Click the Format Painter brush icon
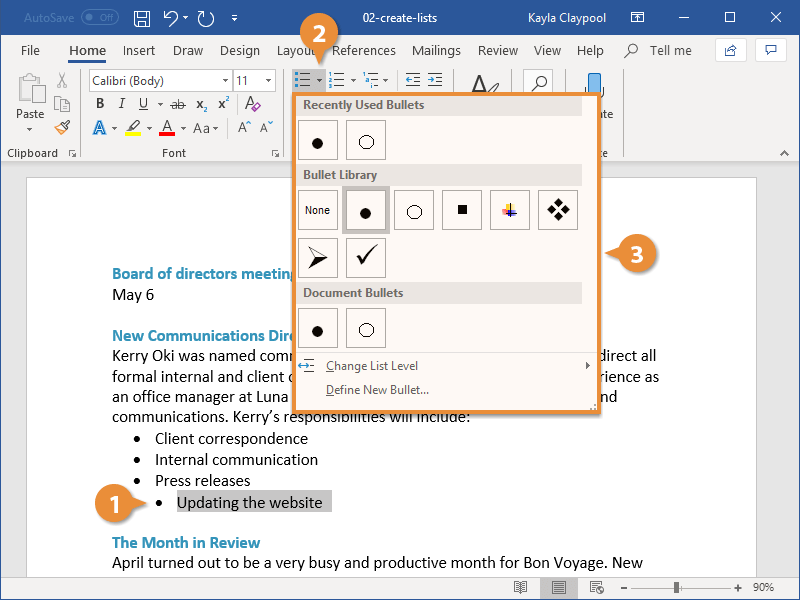800x600 pixels. point(62,127)
